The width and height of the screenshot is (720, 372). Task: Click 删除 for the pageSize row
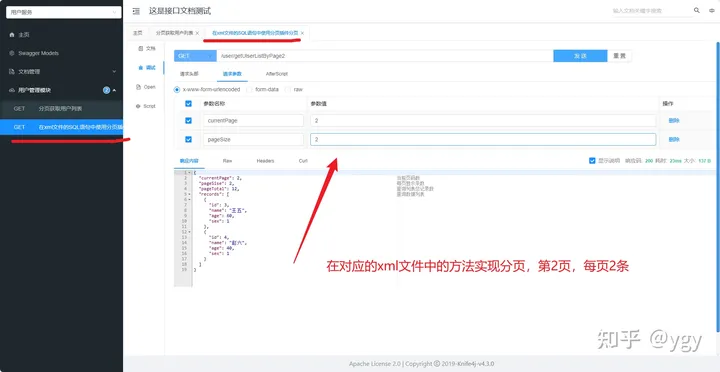tap(674, 140)
